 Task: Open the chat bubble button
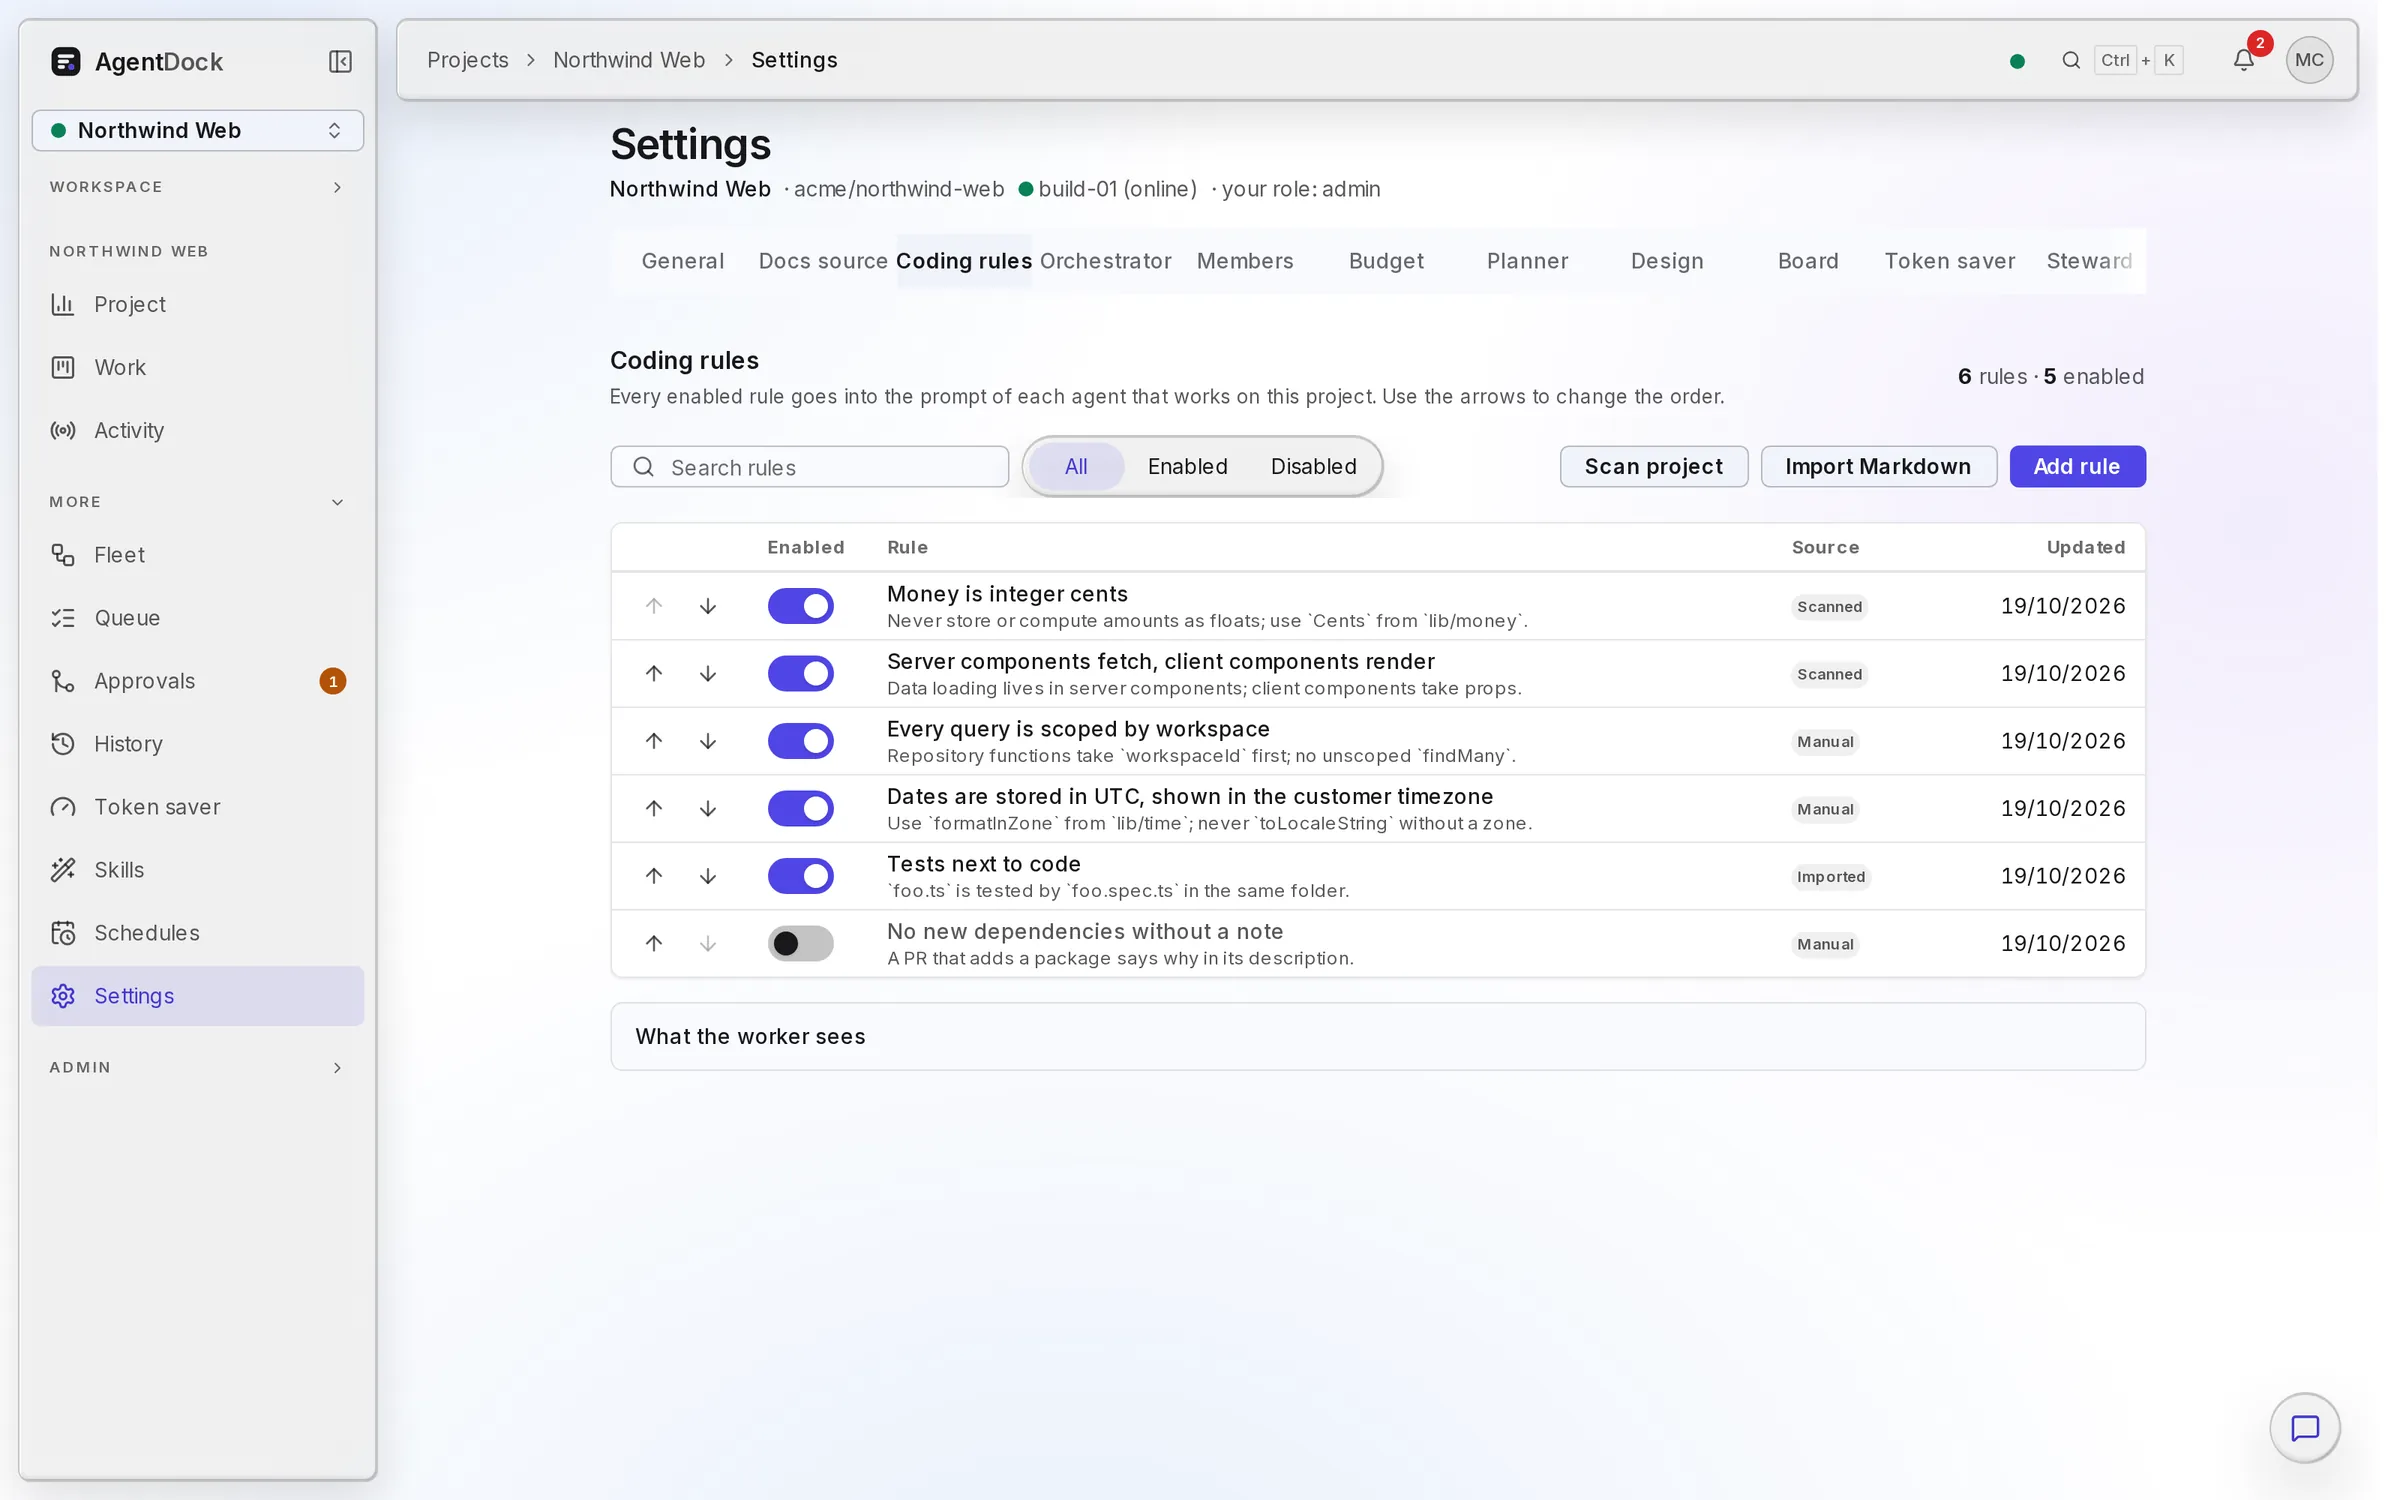pos(2304,1428)
